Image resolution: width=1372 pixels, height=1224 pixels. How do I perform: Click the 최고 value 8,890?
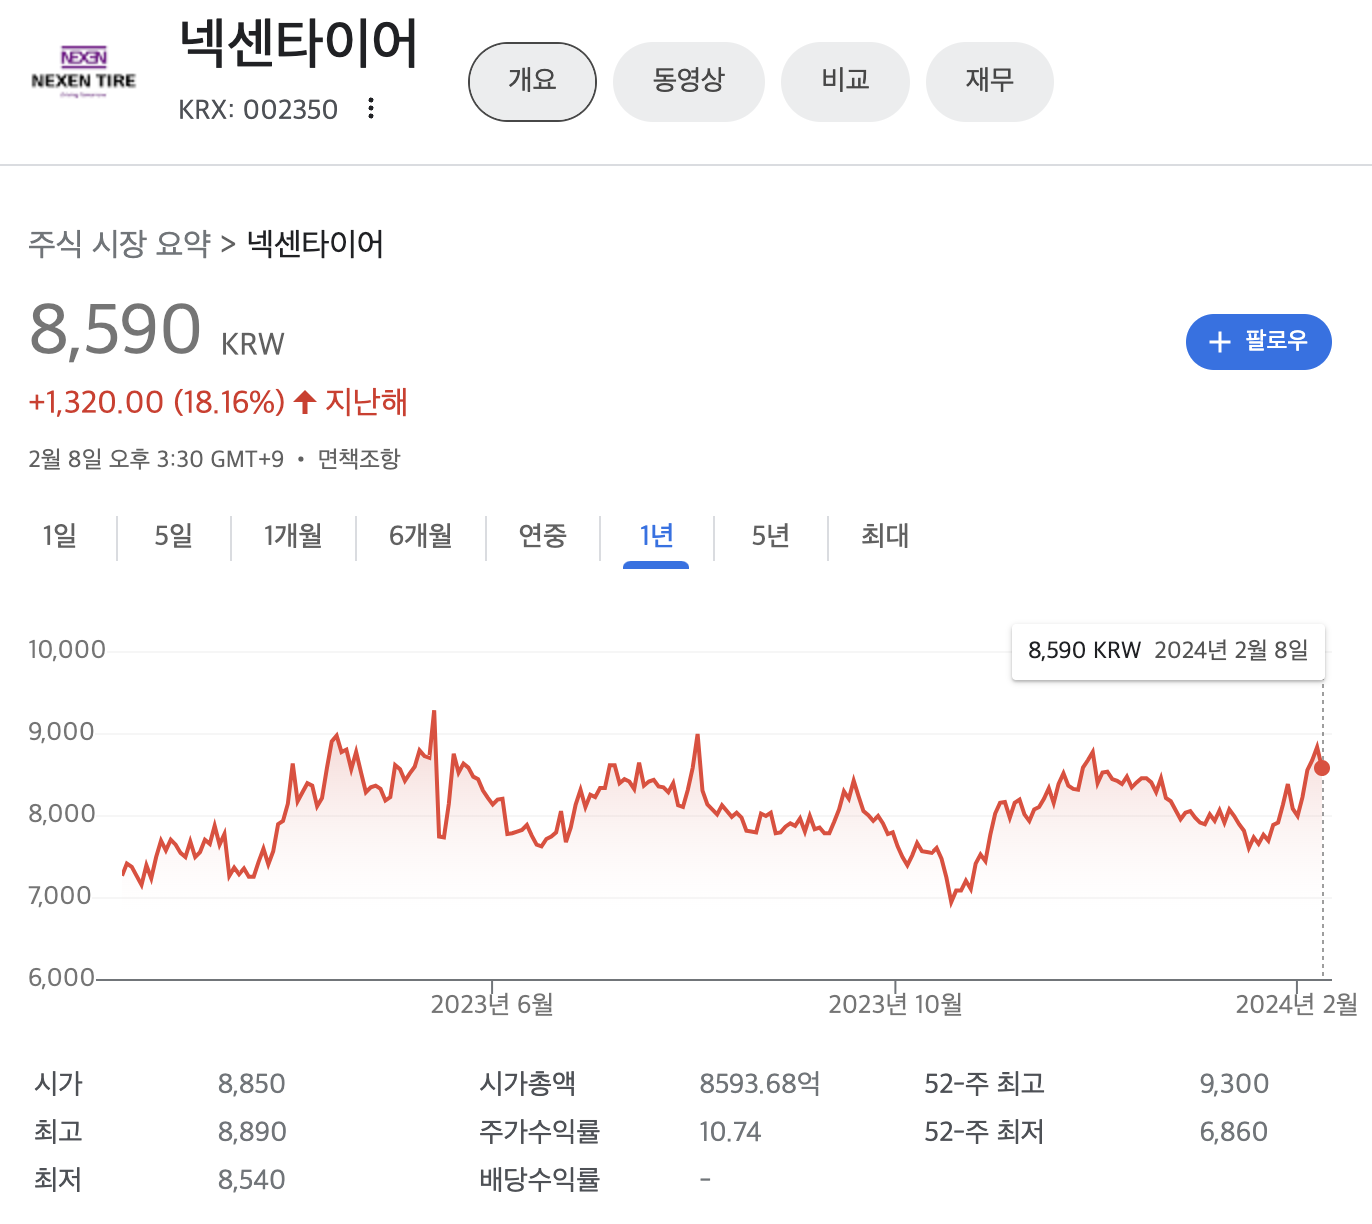252,1132
